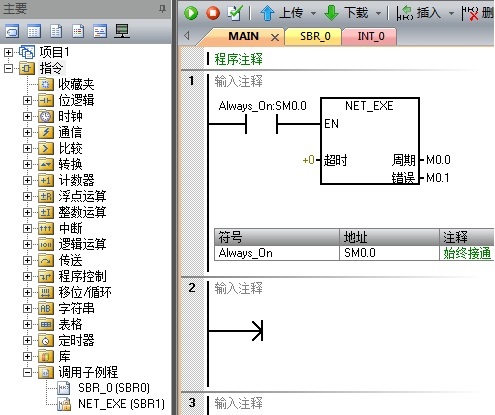Open the download dropdown arrow
Screen dimensions: 495x415
[x=378, y=14]
